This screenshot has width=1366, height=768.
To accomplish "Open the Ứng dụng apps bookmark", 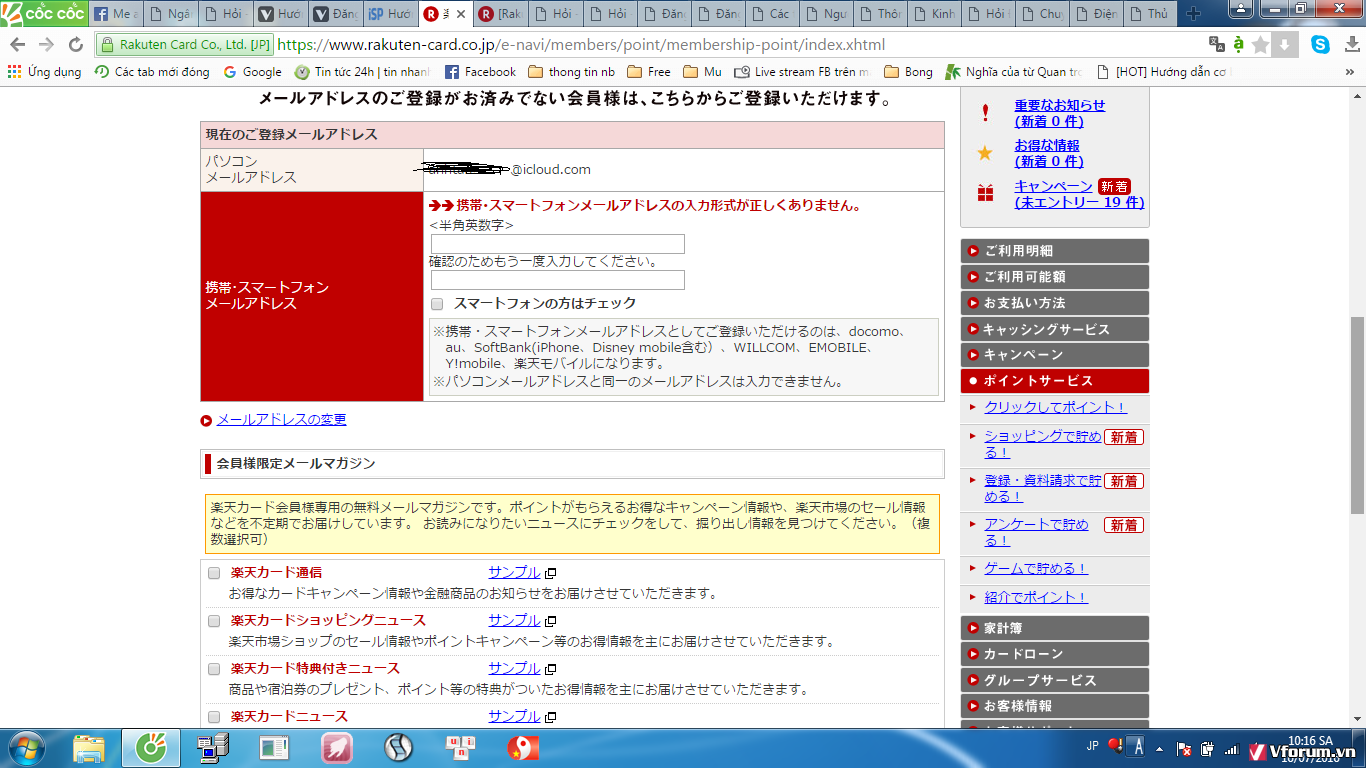I will pyautogui.click(x=44, y=72).
